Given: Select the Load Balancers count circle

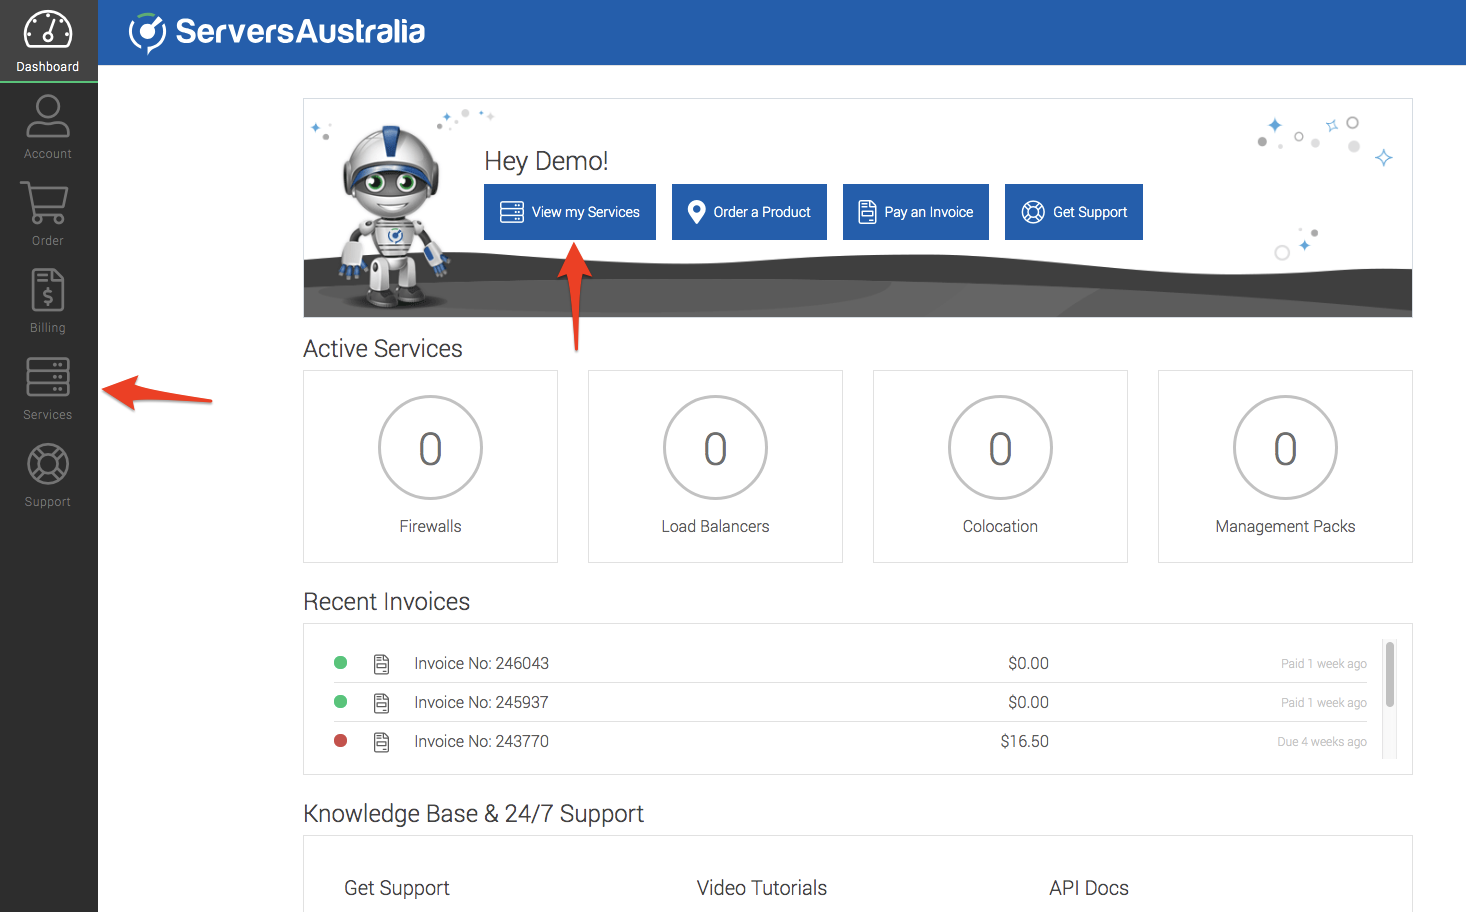Looking at the screenshot, I should tap(715, 448).
